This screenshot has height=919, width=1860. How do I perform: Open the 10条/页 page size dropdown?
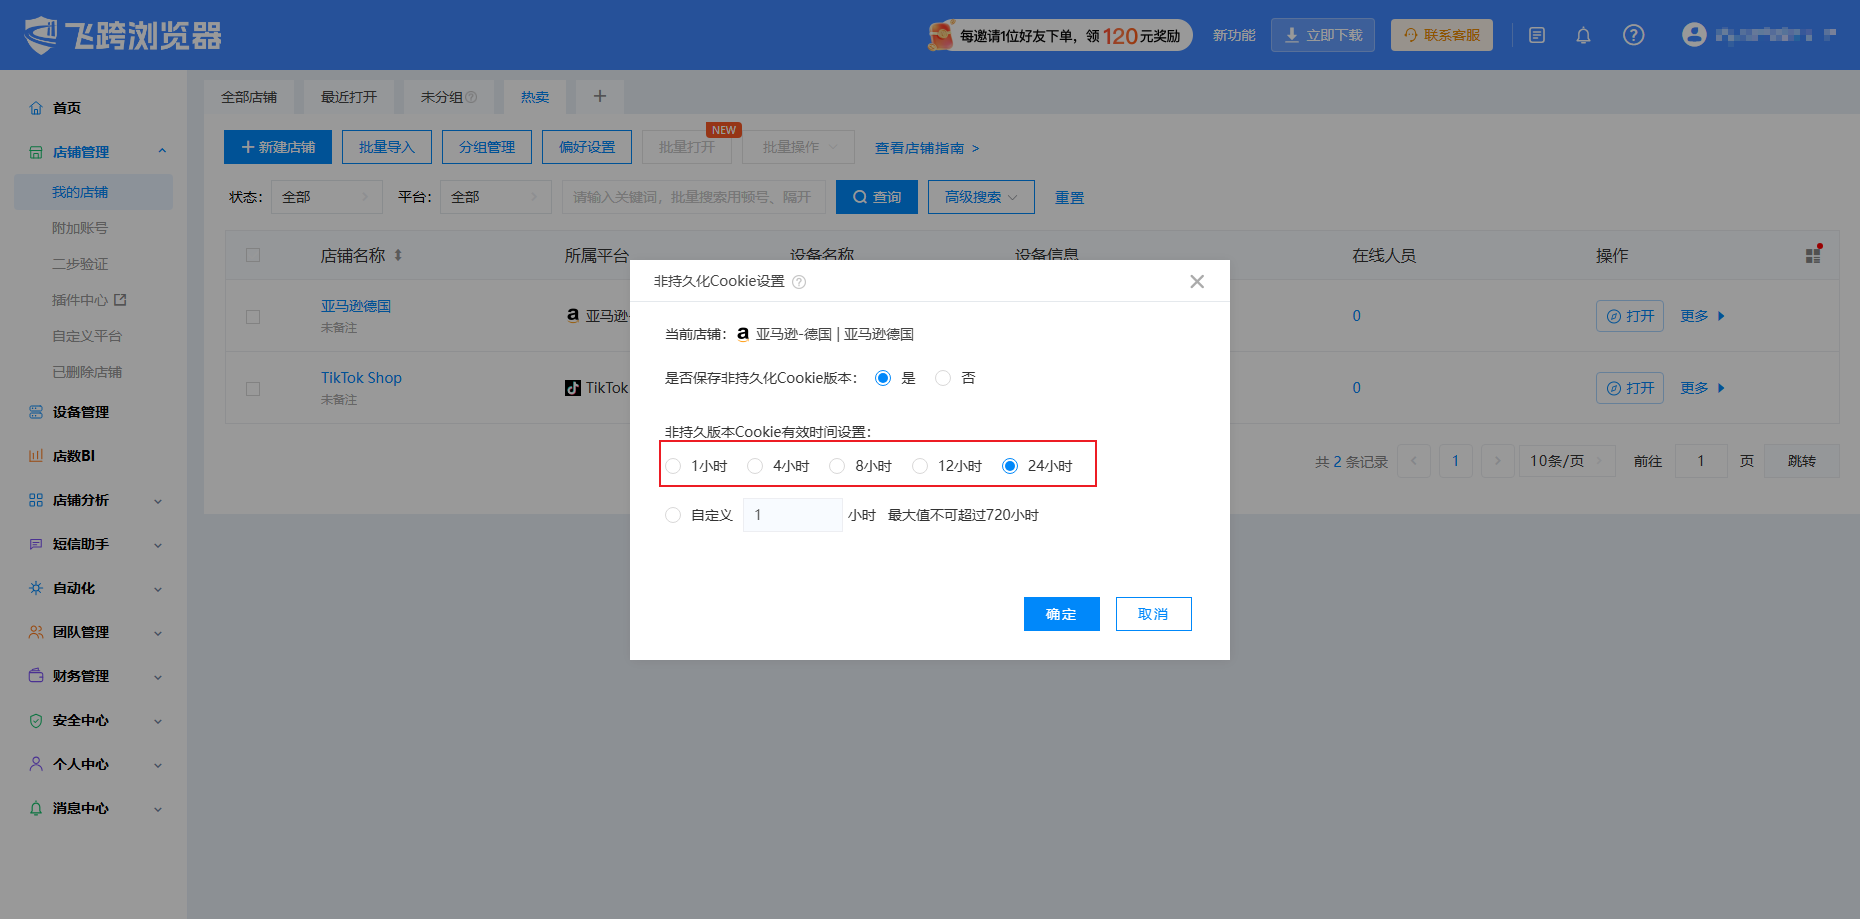click(x=1567, y=461)
